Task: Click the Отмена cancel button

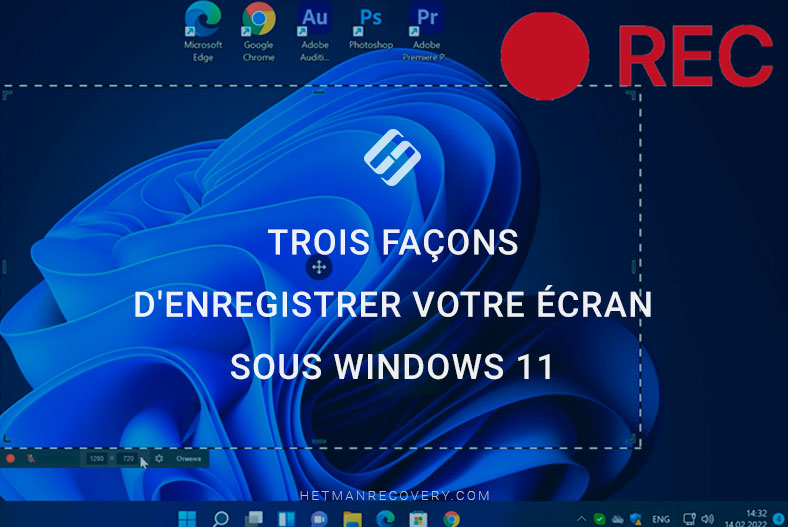Action: click(188, 458)
